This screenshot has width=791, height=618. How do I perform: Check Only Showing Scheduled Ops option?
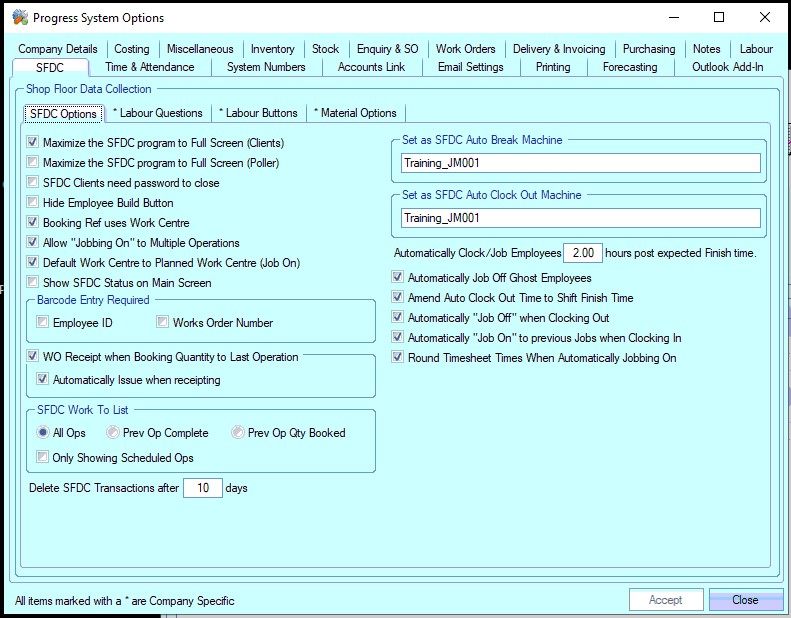point(42,458)
